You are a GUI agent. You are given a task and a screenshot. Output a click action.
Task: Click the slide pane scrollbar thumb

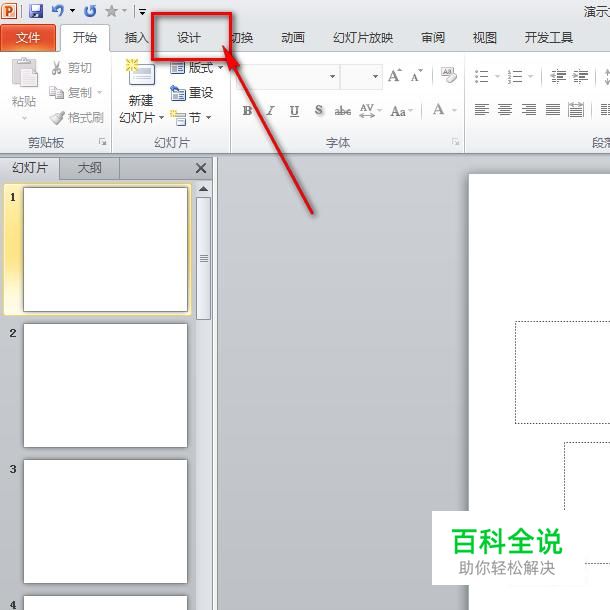tap(203, 258)
